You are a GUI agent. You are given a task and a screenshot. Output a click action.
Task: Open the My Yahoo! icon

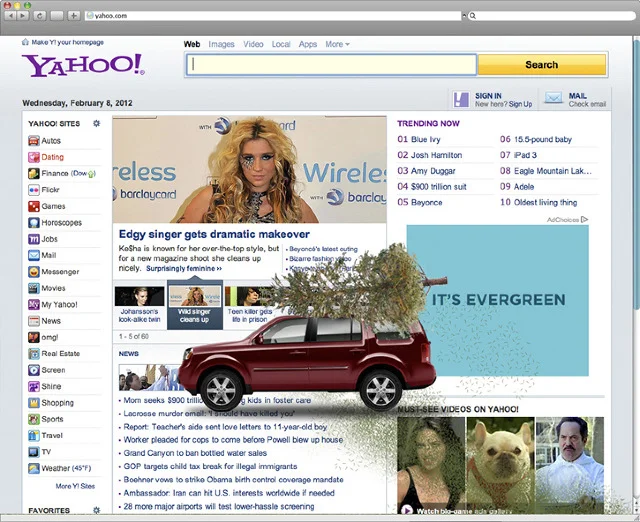pos(34,304)
